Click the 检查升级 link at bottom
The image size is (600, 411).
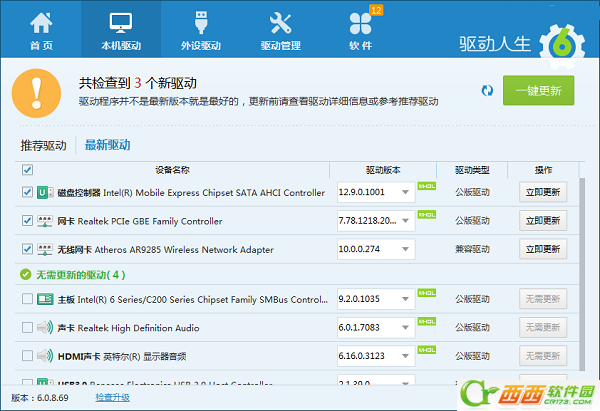112,397
